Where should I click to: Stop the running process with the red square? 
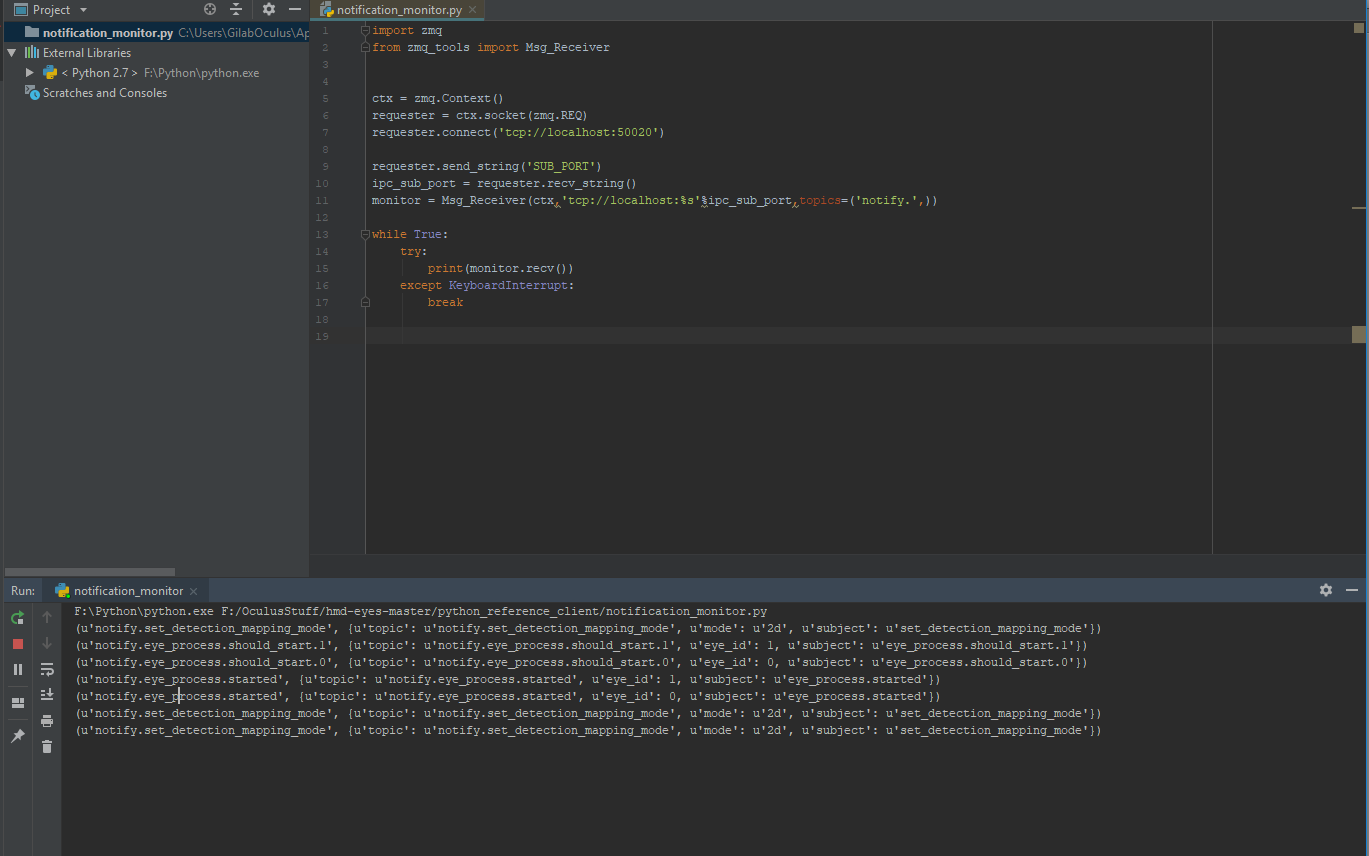click(17, 644)
